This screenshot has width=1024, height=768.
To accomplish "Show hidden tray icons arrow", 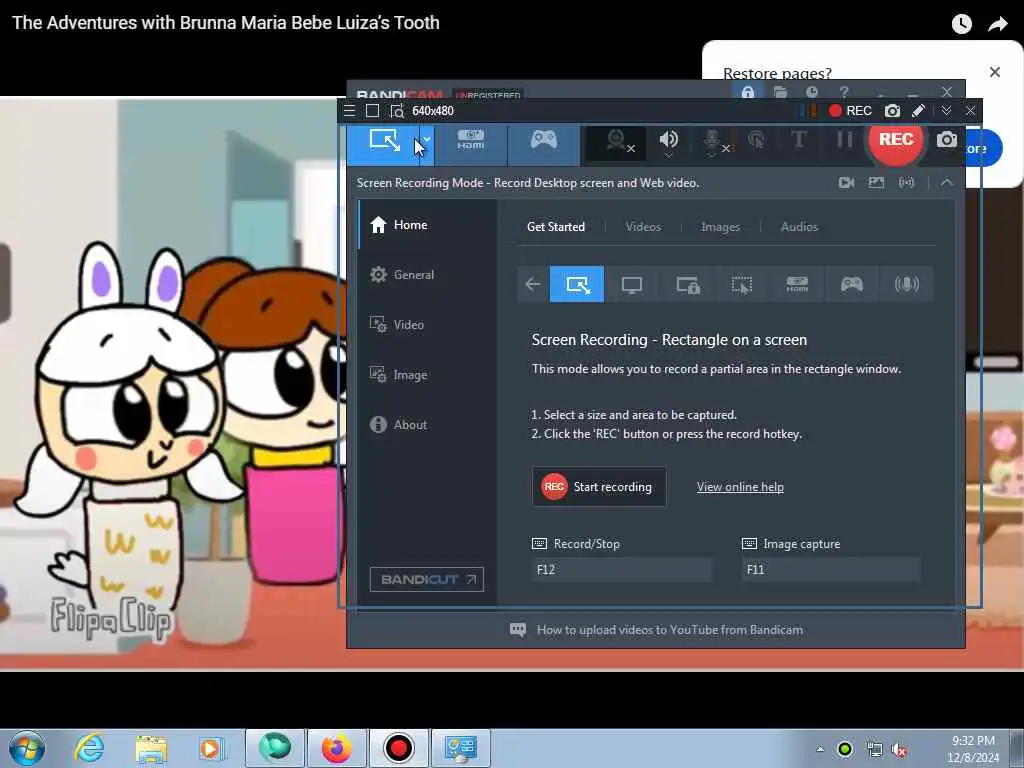I will click(x=820, y=749).
